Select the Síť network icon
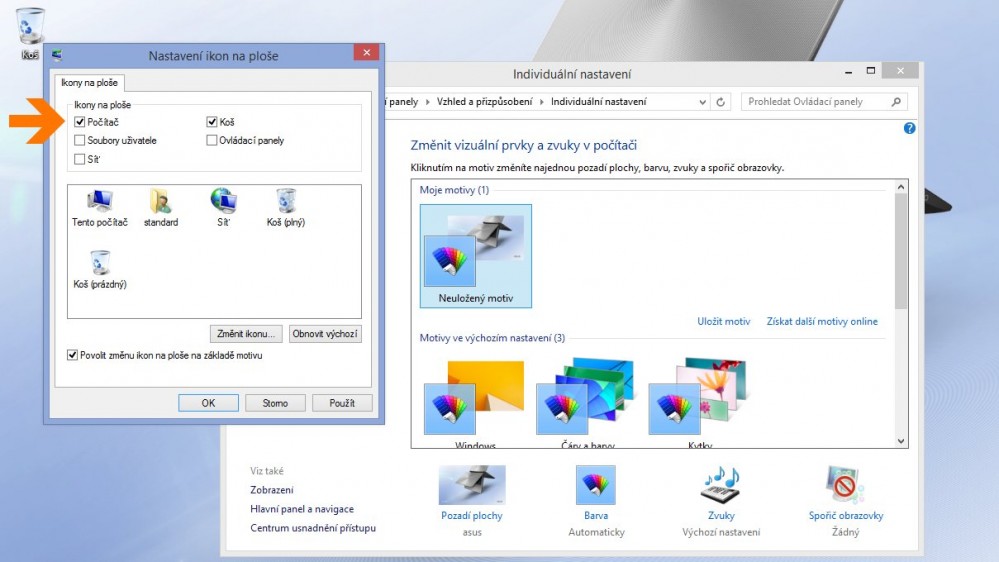999x562 pixels. pos(223,203)
